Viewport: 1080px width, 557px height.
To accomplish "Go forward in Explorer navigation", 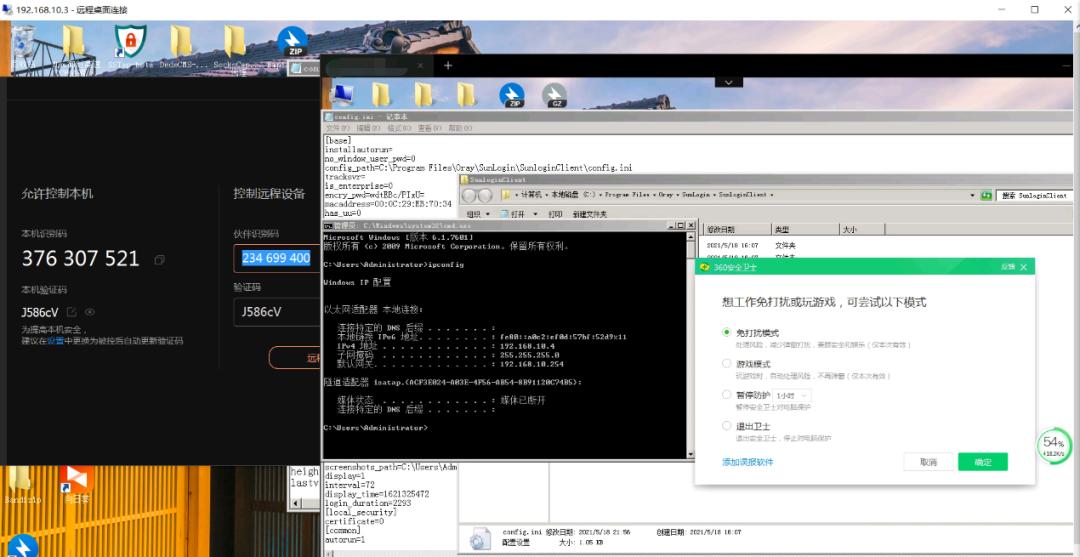I will (x=485, y=196).
